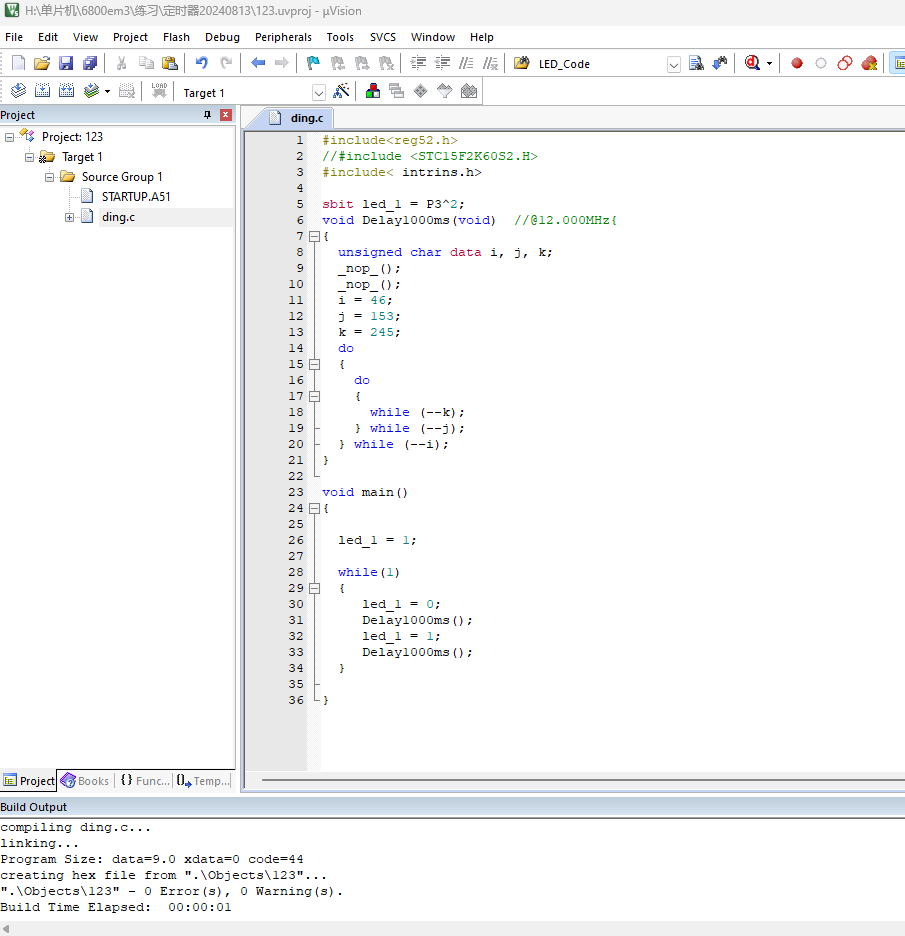Image resolution: width=905 pixels, height=936 pixels.
Task: Switch to the Func... tab in the project pane
Action: pos(145,781)
